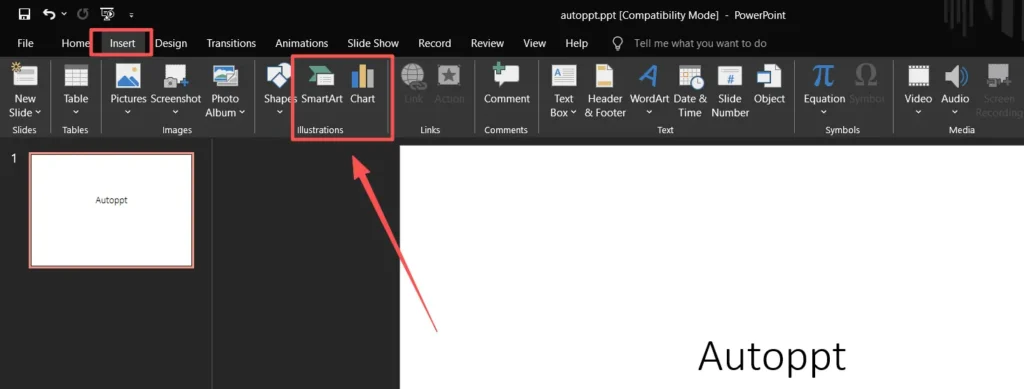
Task: Expand the Video dropdown arrow
Action: (918, 112)
